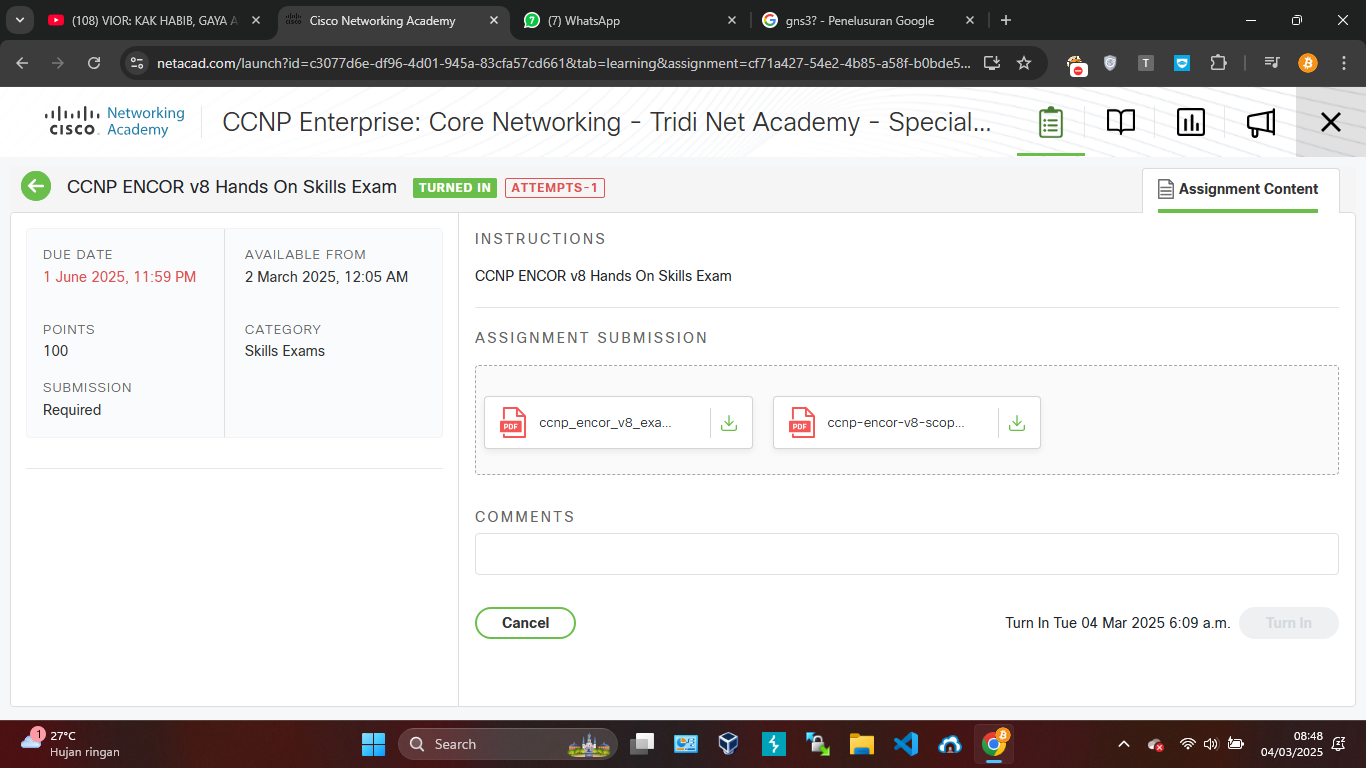Open Task View on the taskbar
The width and height of the screenshot is (1366, 768).
coord(642,744)
